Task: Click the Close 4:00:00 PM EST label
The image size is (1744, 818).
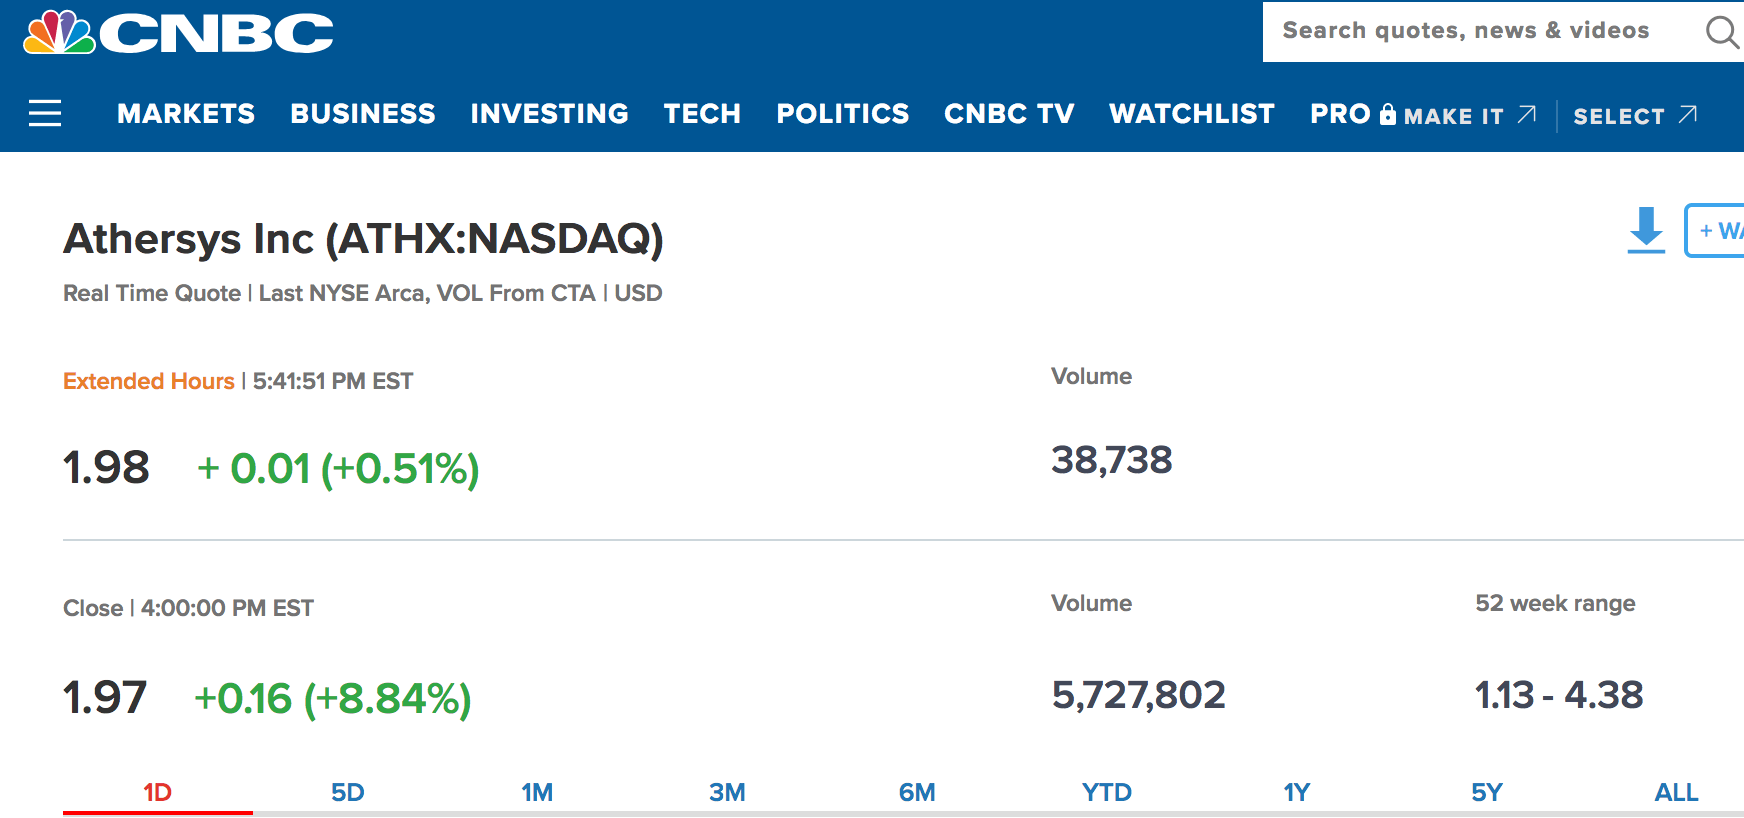Action: (x=188, y=608)
